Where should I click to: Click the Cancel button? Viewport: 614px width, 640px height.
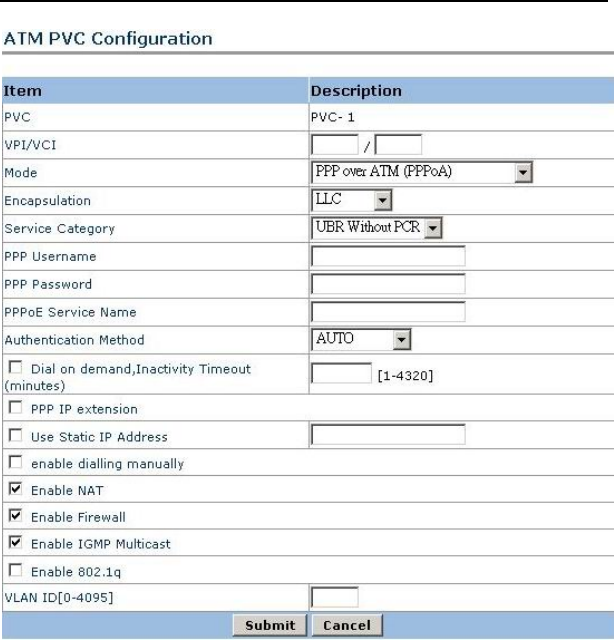(x=346, y=625)
